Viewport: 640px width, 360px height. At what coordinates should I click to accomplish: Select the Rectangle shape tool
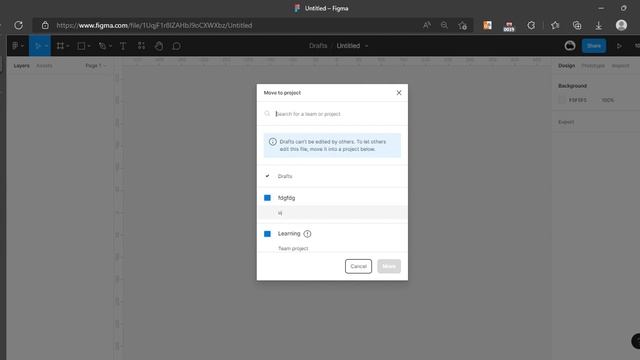pos(81,46)
